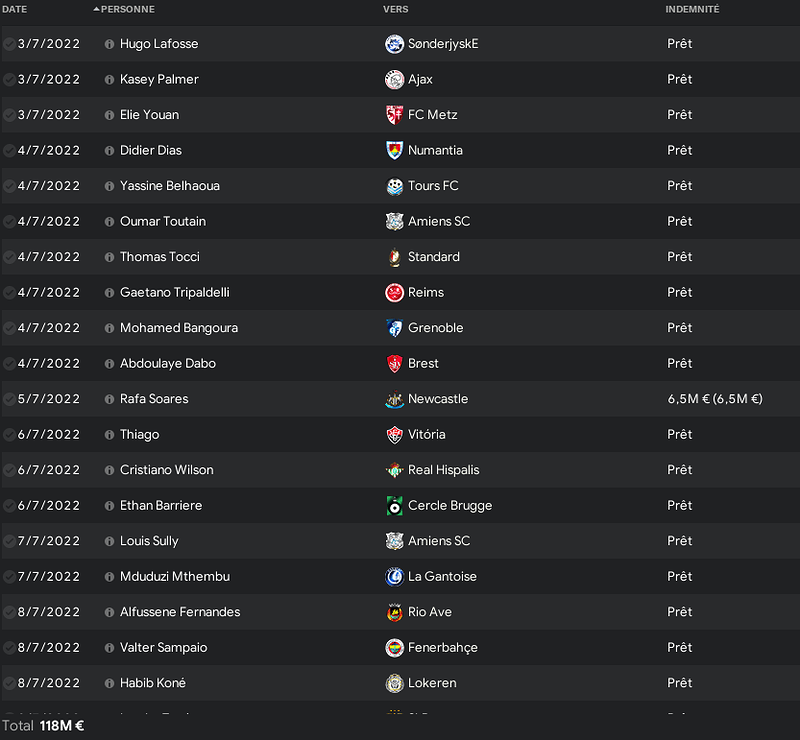The height and width of the screenshot is (740, 800).
Task: Sort transfers by the DATE header
Action: click(x=14, y=9)
